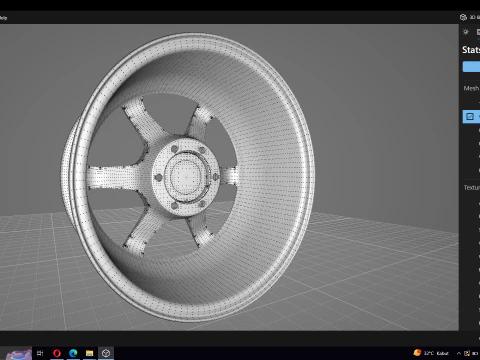Click the Mesh label in Stats panel
Image resolution: width=480 pixels, height=360 pixels.
471,88
